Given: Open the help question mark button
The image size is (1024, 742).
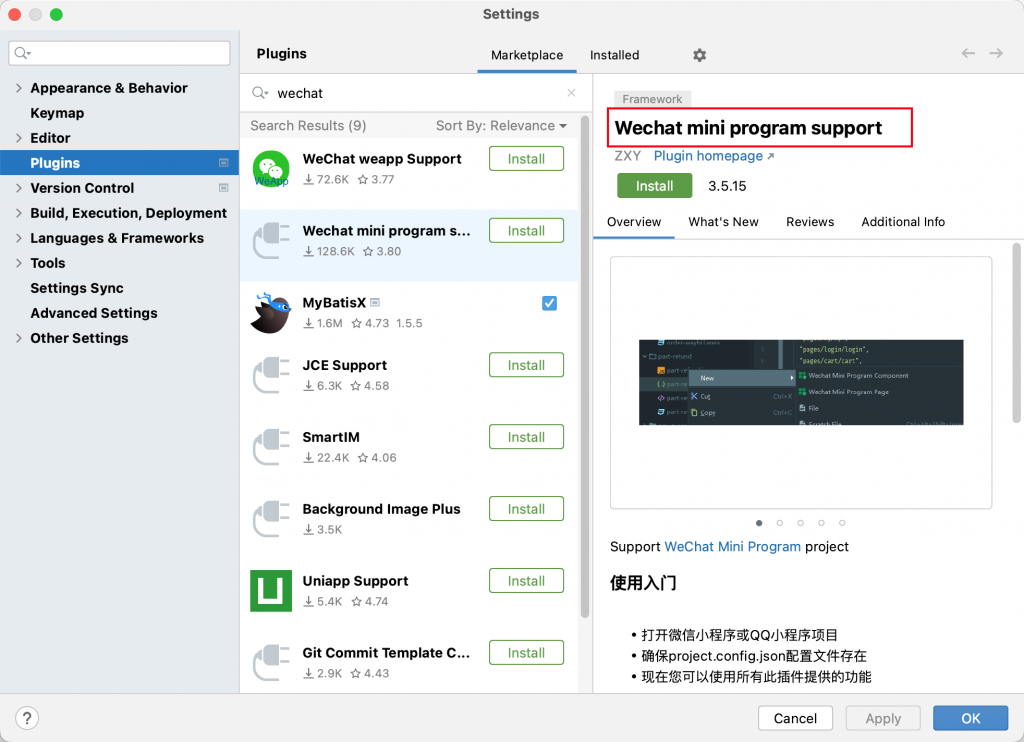Looking at the screenshot, I should point(27,718).
